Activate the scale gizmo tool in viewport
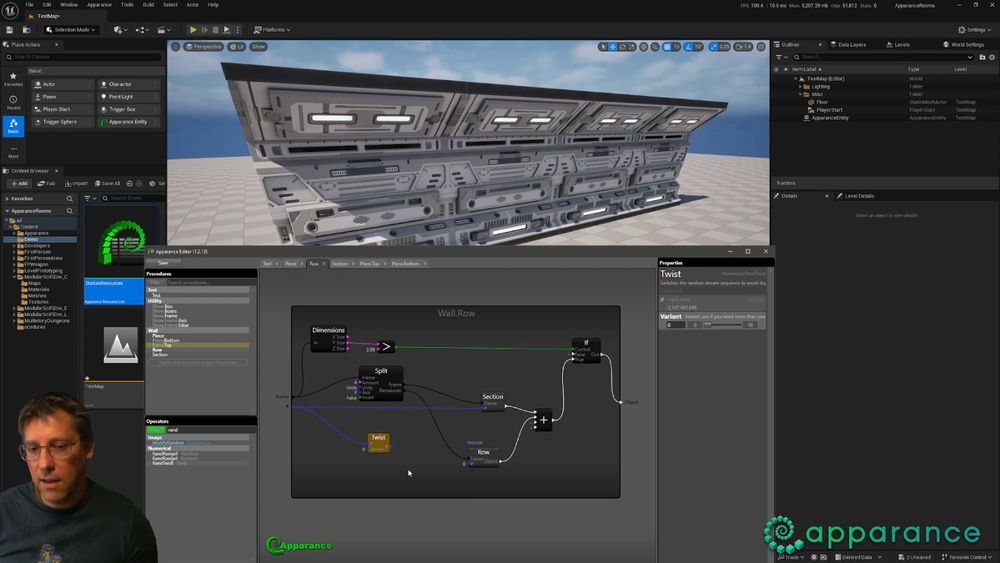Image resolution: width=1000 pixels, height=563 pixels. point(632,47)
